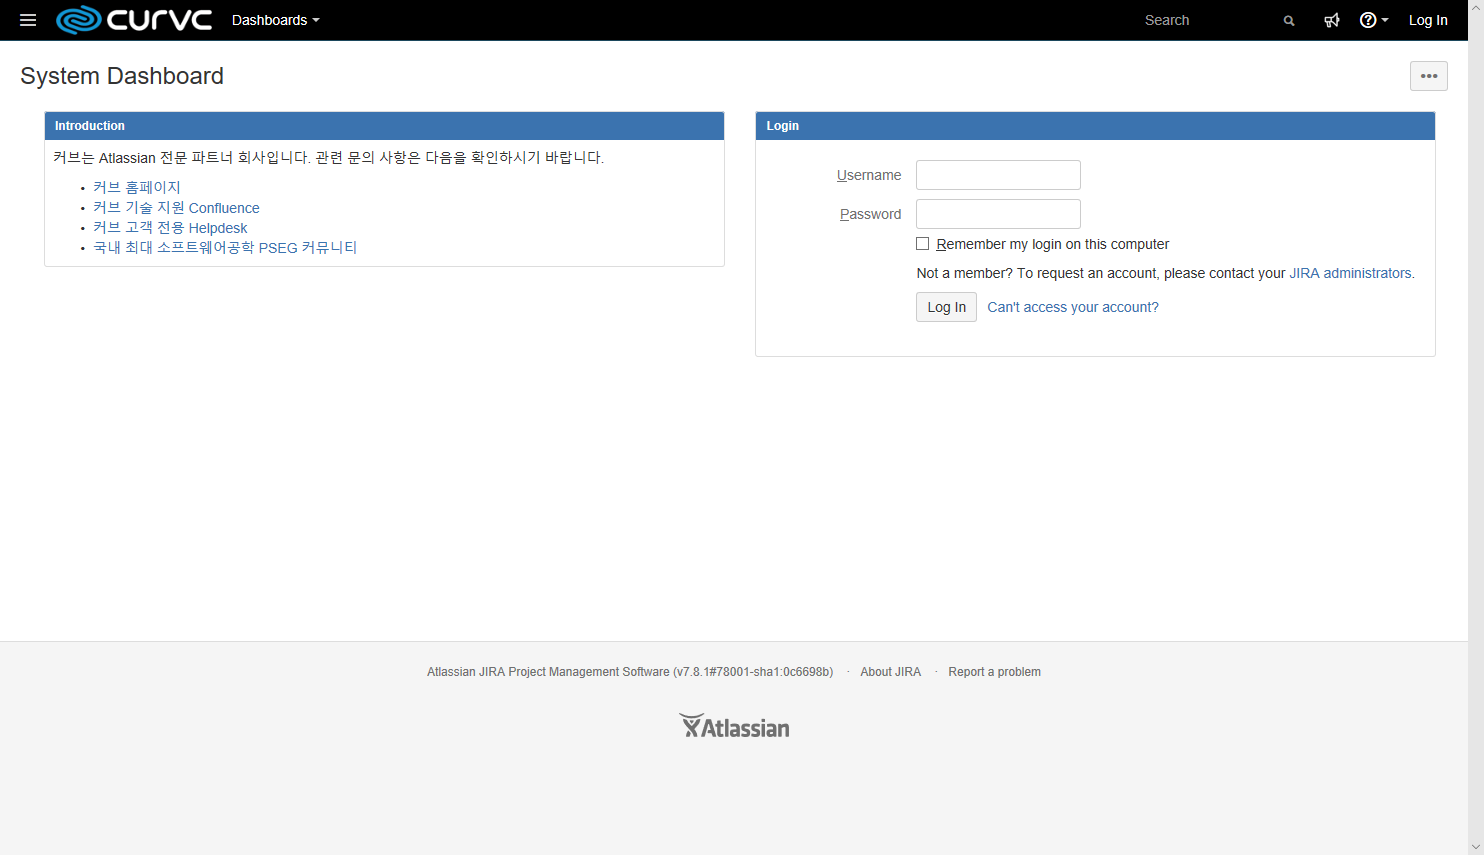Enable Remember my login checkbox

click(x=922, y=244)
